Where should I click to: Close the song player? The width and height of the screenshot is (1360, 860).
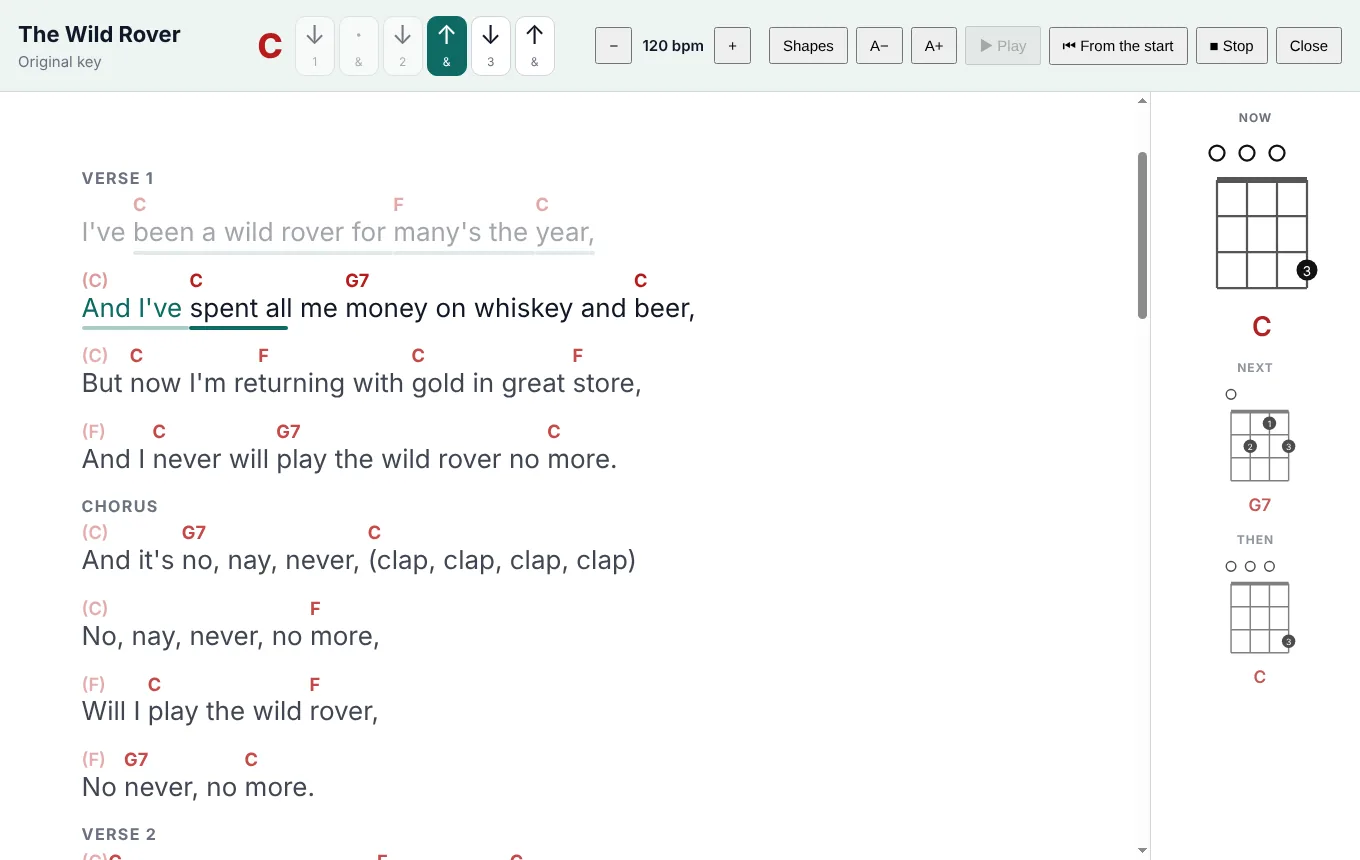pos(1309,46)
